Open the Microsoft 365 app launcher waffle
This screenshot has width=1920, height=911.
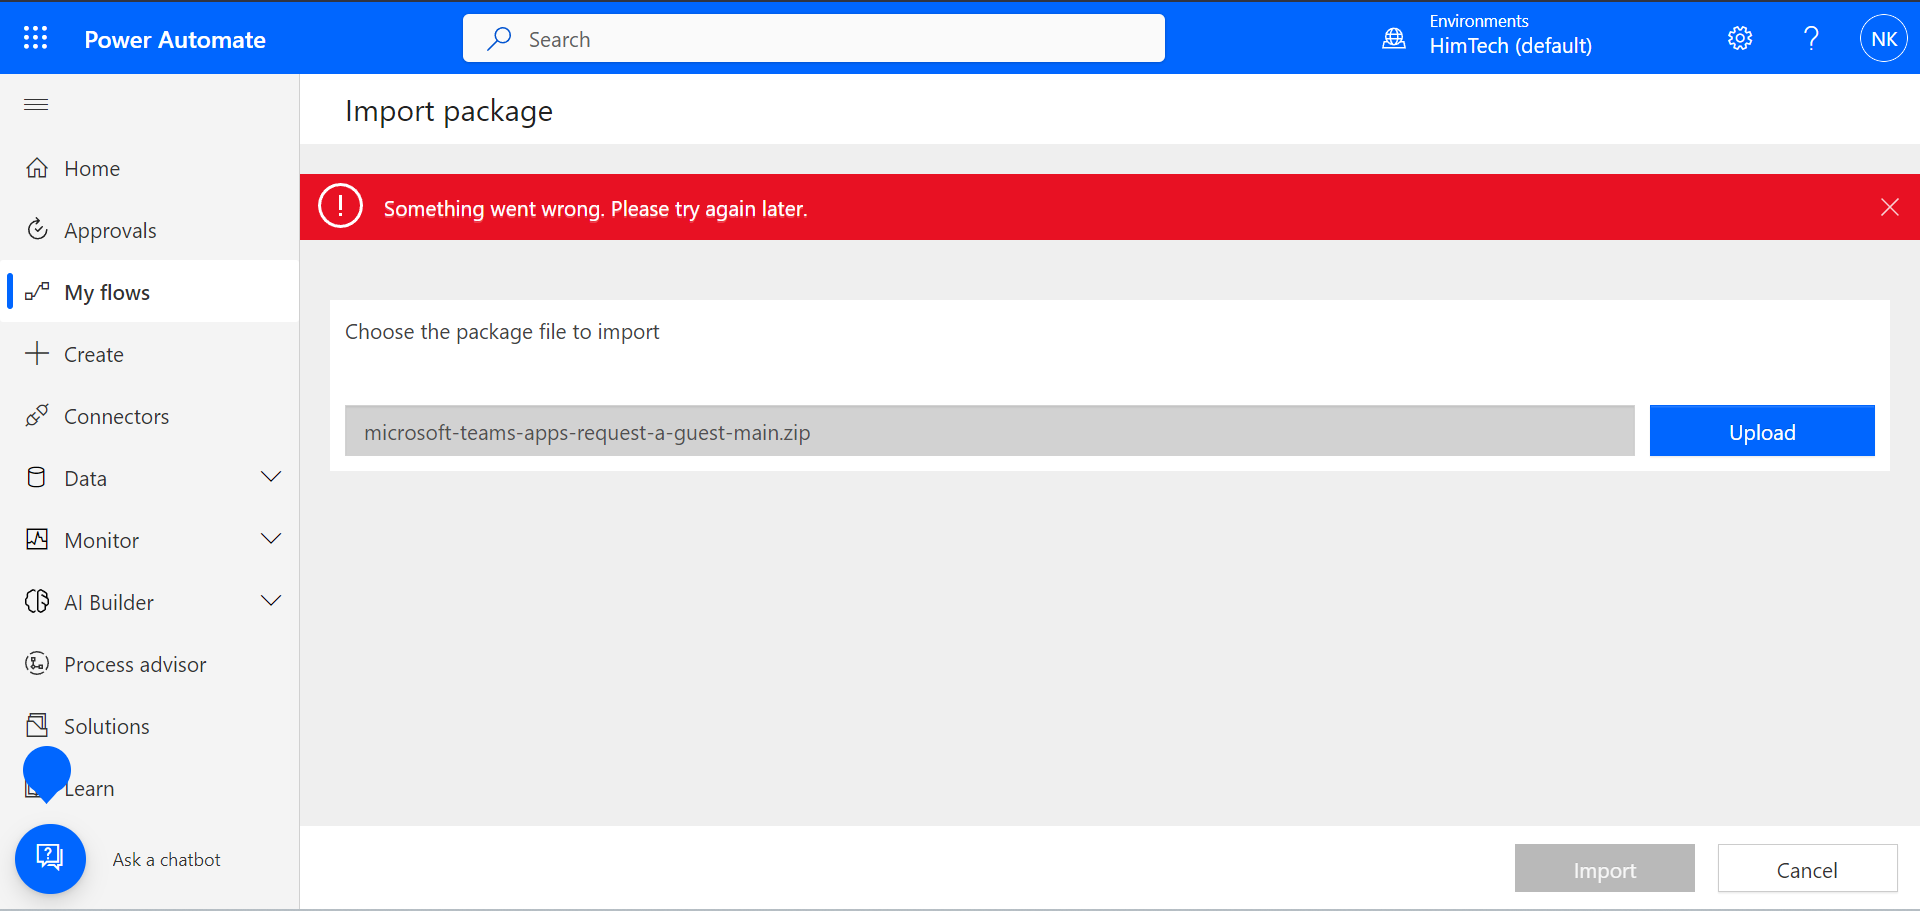click(35, 37)
